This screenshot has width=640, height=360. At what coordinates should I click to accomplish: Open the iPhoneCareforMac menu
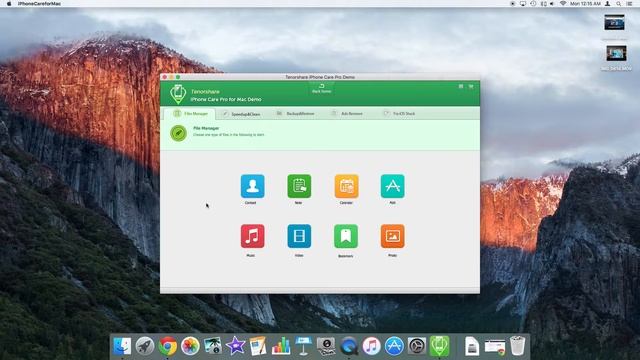point(39,4)
